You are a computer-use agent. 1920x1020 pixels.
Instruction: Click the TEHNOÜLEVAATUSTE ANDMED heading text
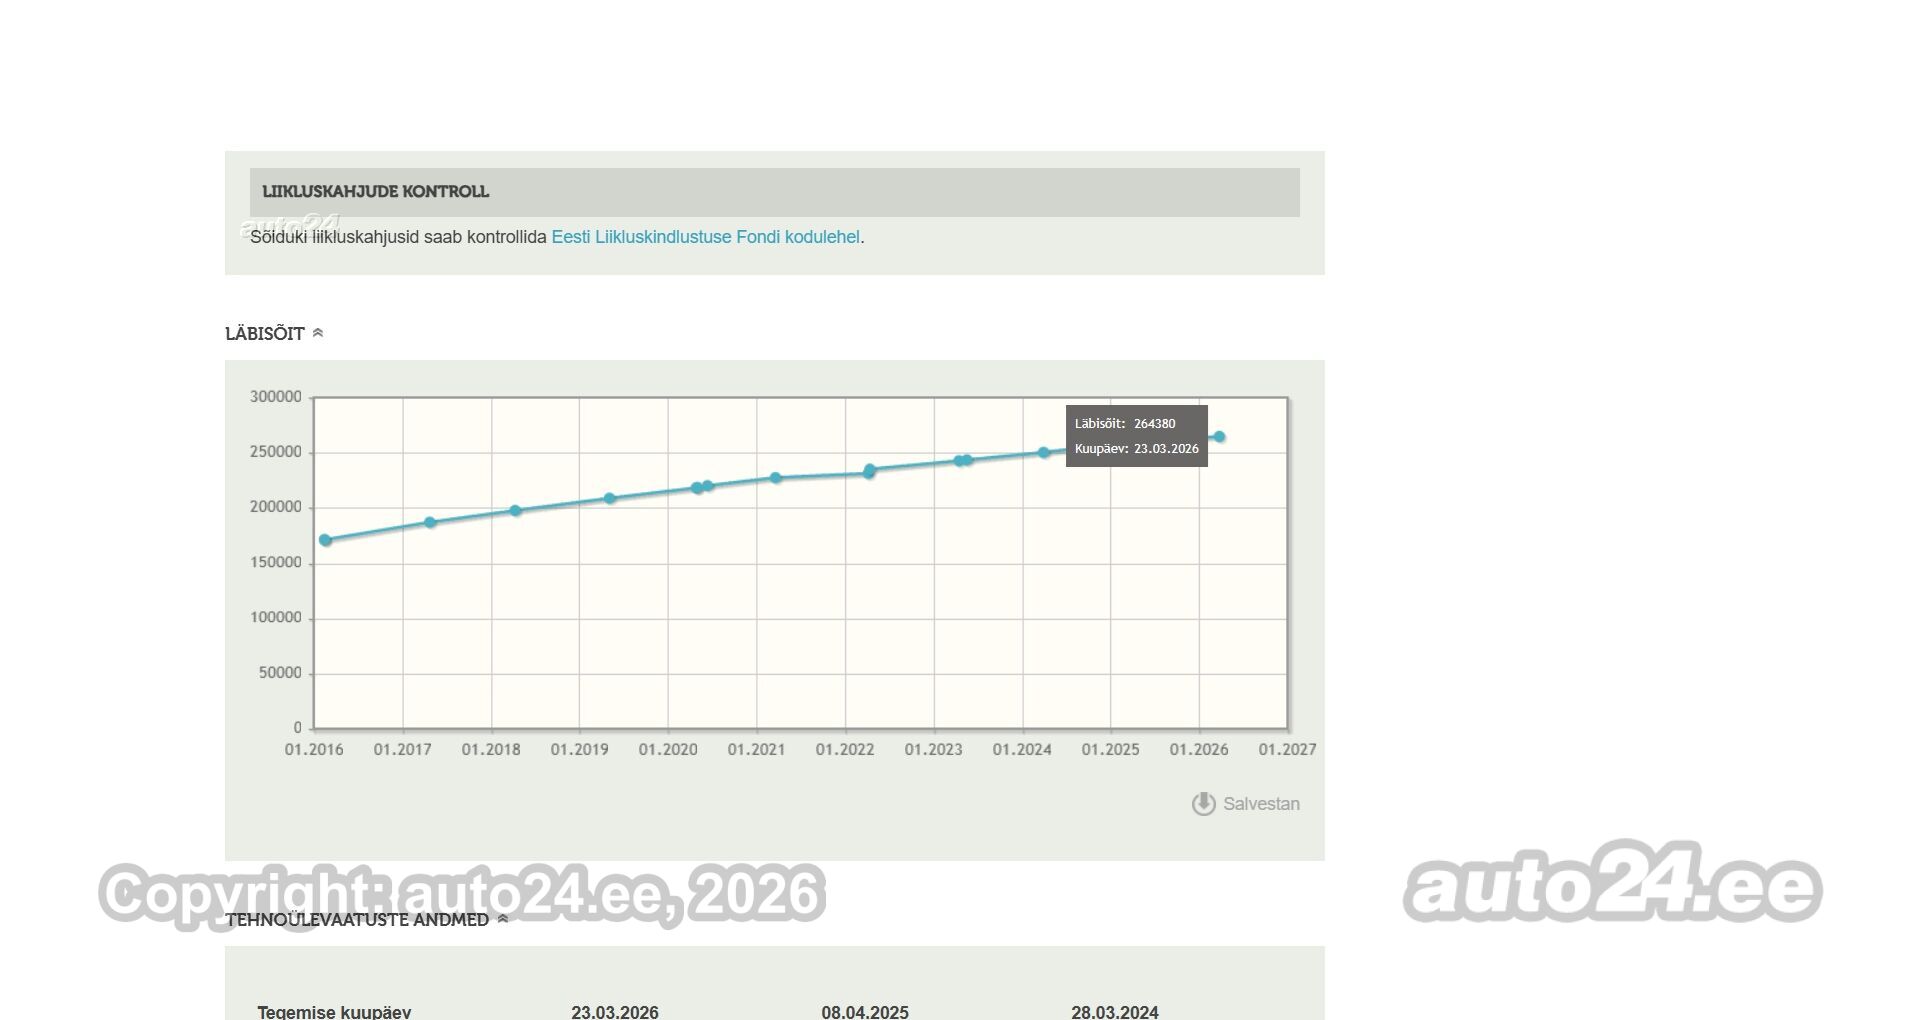coord(357,920)
